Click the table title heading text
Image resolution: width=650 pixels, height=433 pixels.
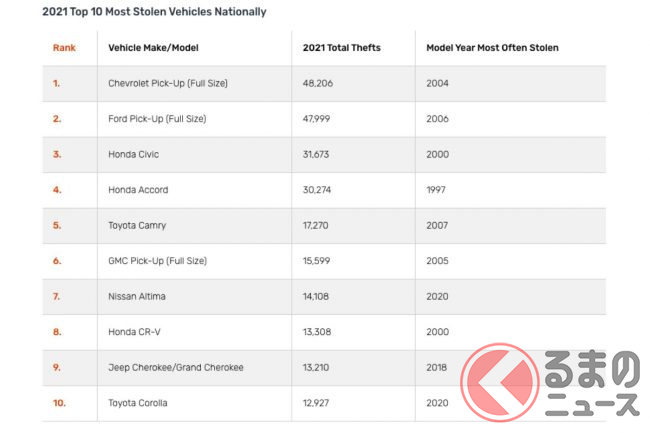(x=140, y=11)
